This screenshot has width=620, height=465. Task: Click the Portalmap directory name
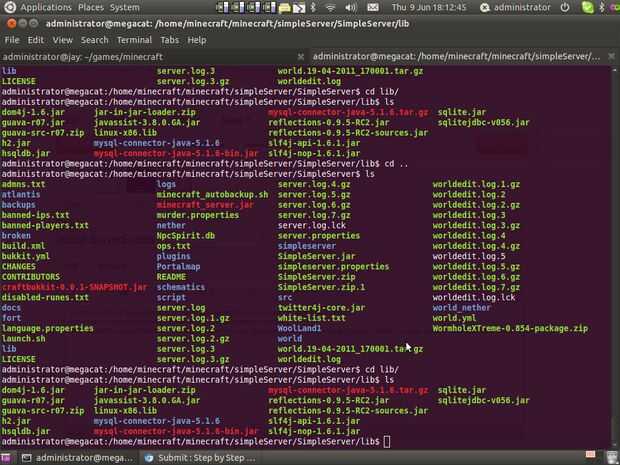[x=178, y=267]
